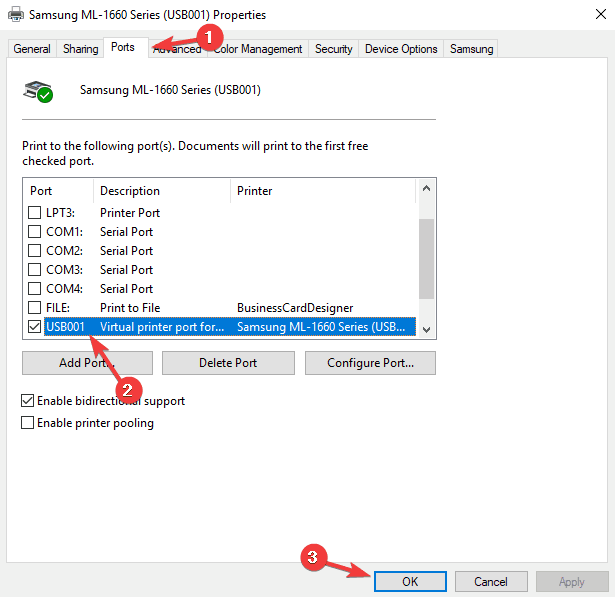Select the COM3: 'Serial Port' description

coord(126,269)
